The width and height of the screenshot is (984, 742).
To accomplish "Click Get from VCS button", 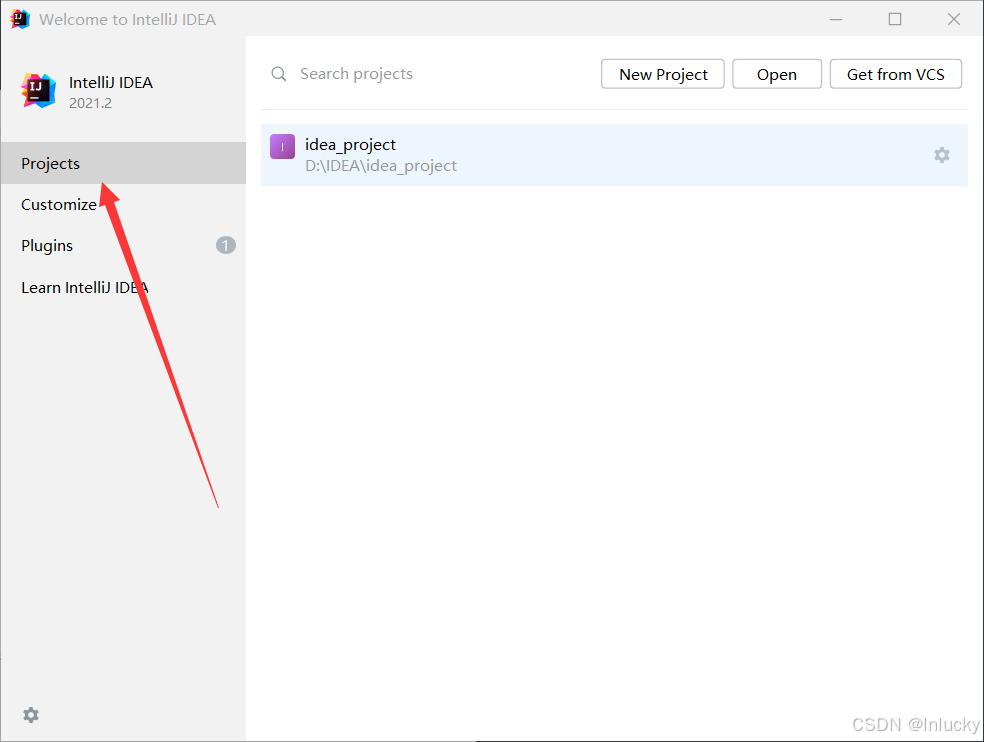I will point(896,74).
